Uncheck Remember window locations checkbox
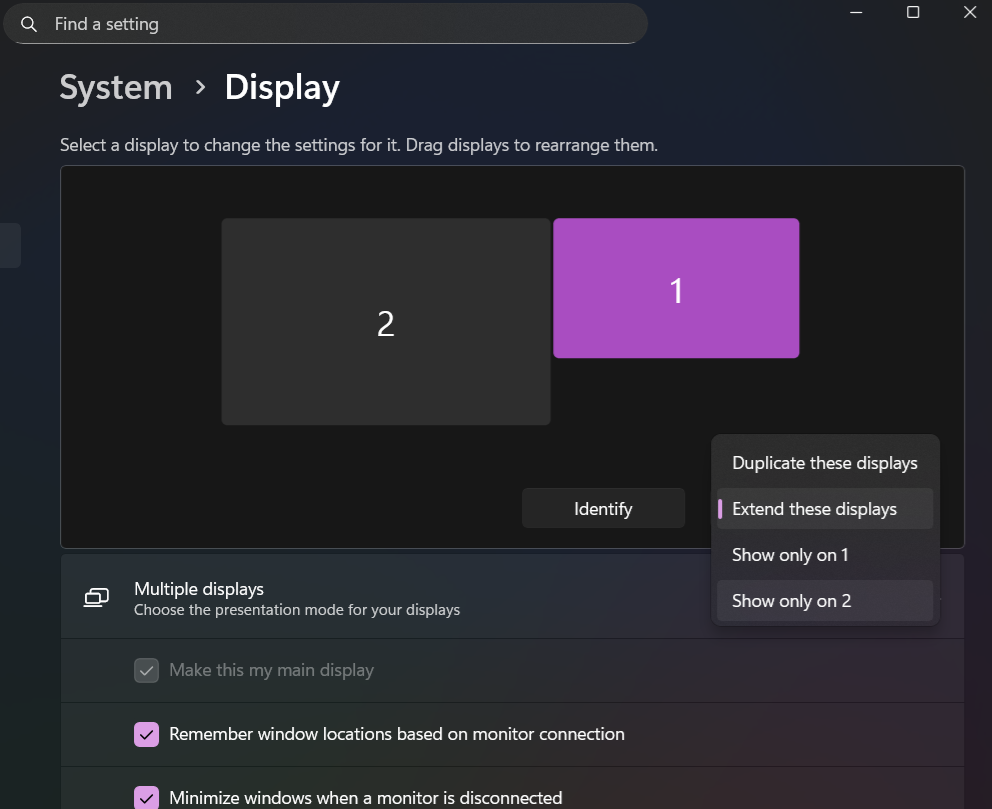The width and height of the screenshot is (992, 809). pos(147,734)
